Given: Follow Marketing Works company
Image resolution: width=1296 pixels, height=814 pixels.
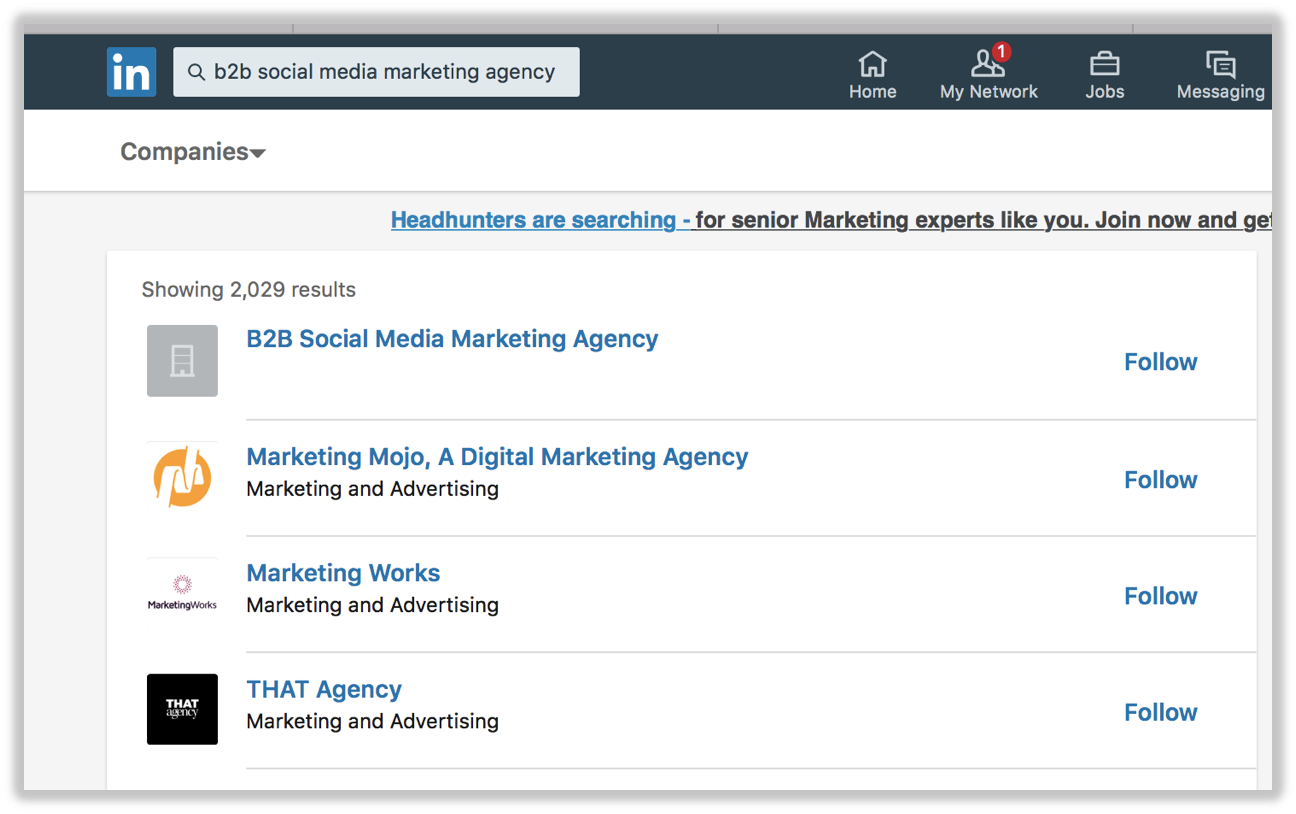Looking at the screenshot, I should coord(1160,595).
